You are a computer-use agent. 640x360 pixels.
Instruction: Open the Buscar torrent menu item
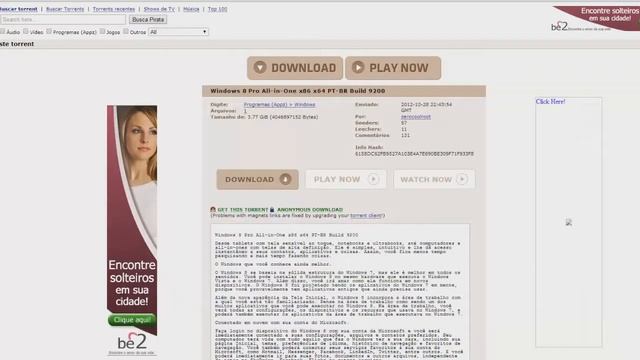click(x=18, y=9)
